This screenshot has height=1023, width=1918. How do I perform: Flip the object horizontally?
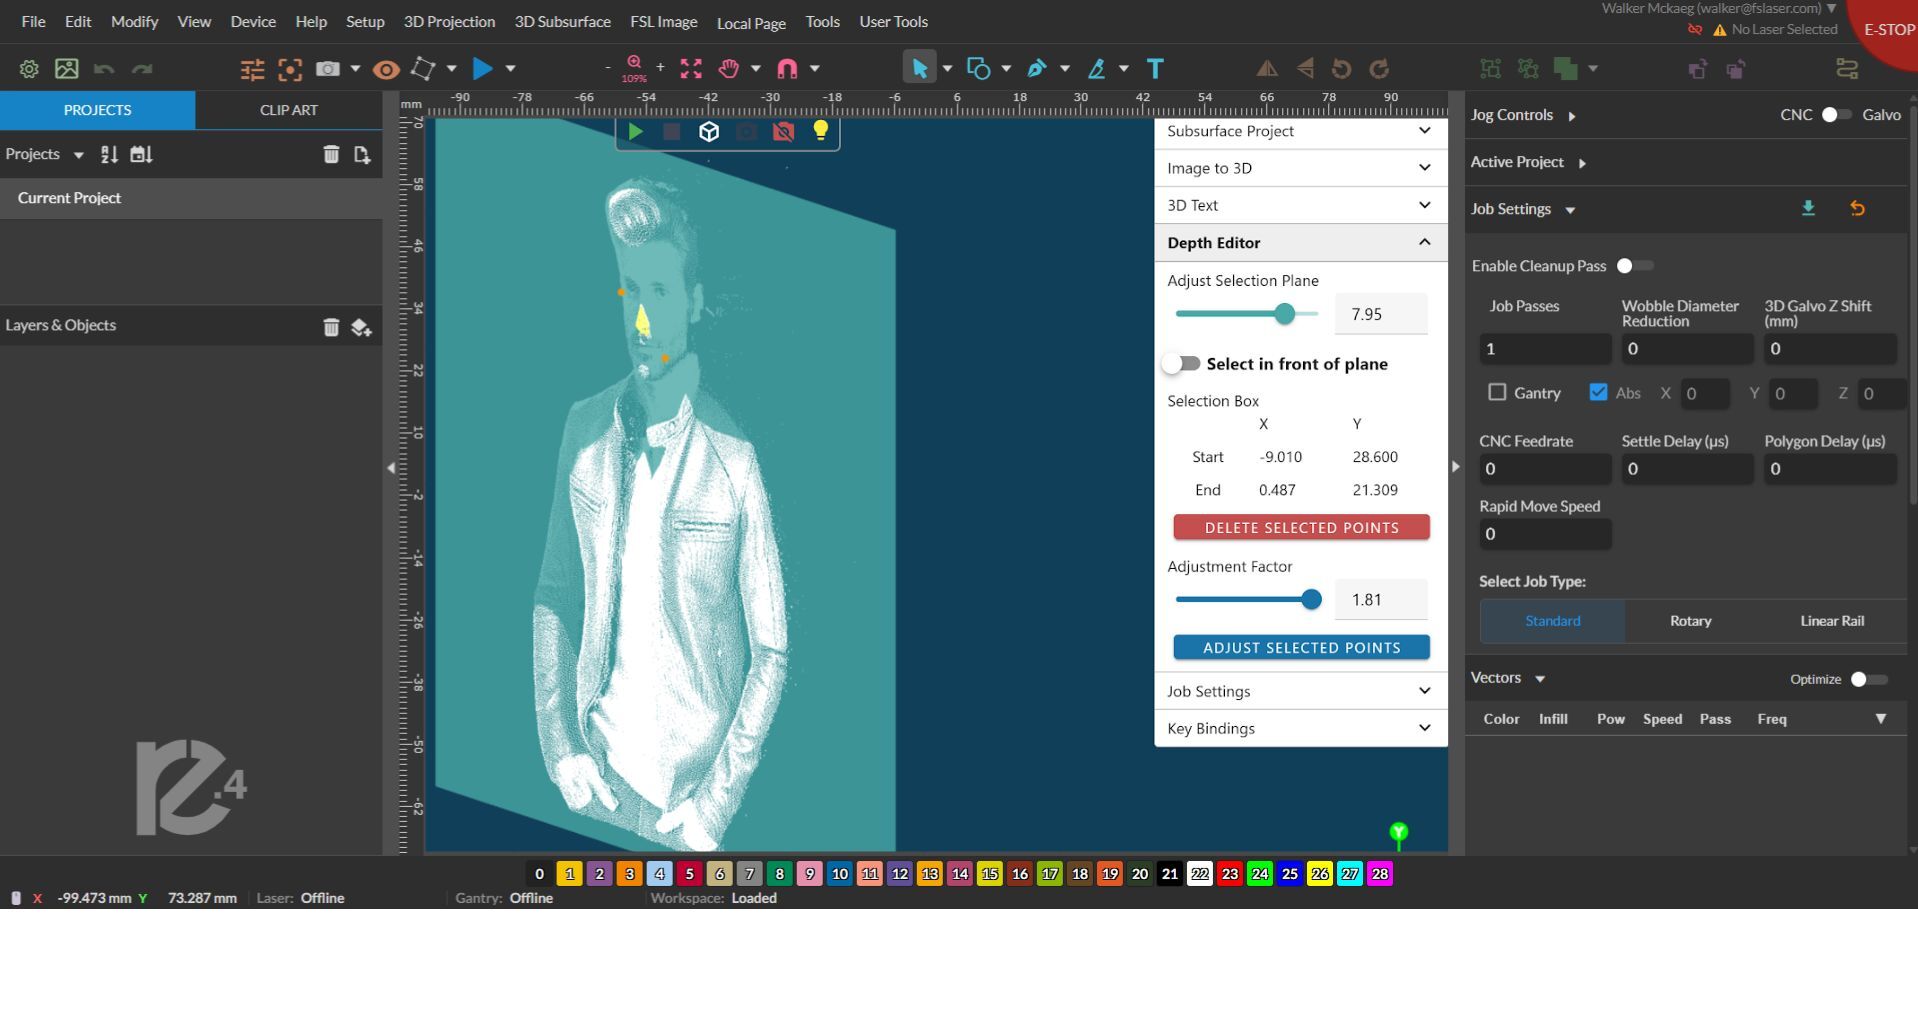1266,68
